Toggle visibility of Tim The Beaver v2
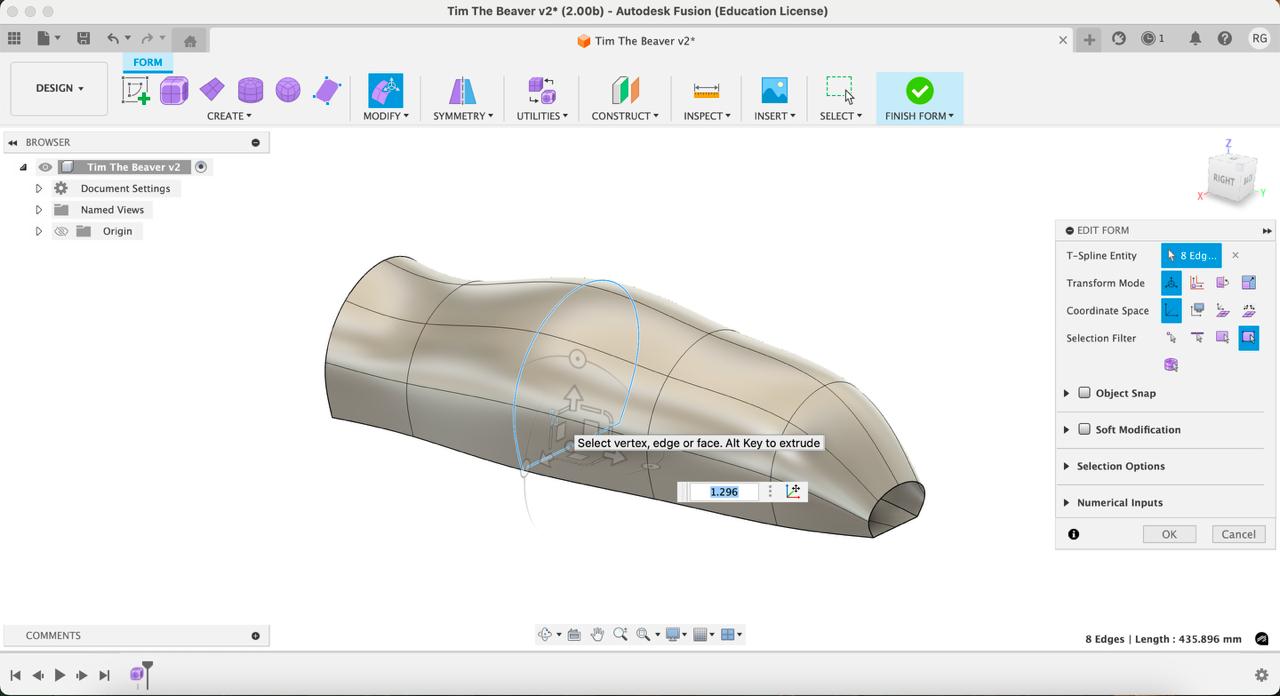Viewport: 1280px width, 696px height. pos(45,167)
